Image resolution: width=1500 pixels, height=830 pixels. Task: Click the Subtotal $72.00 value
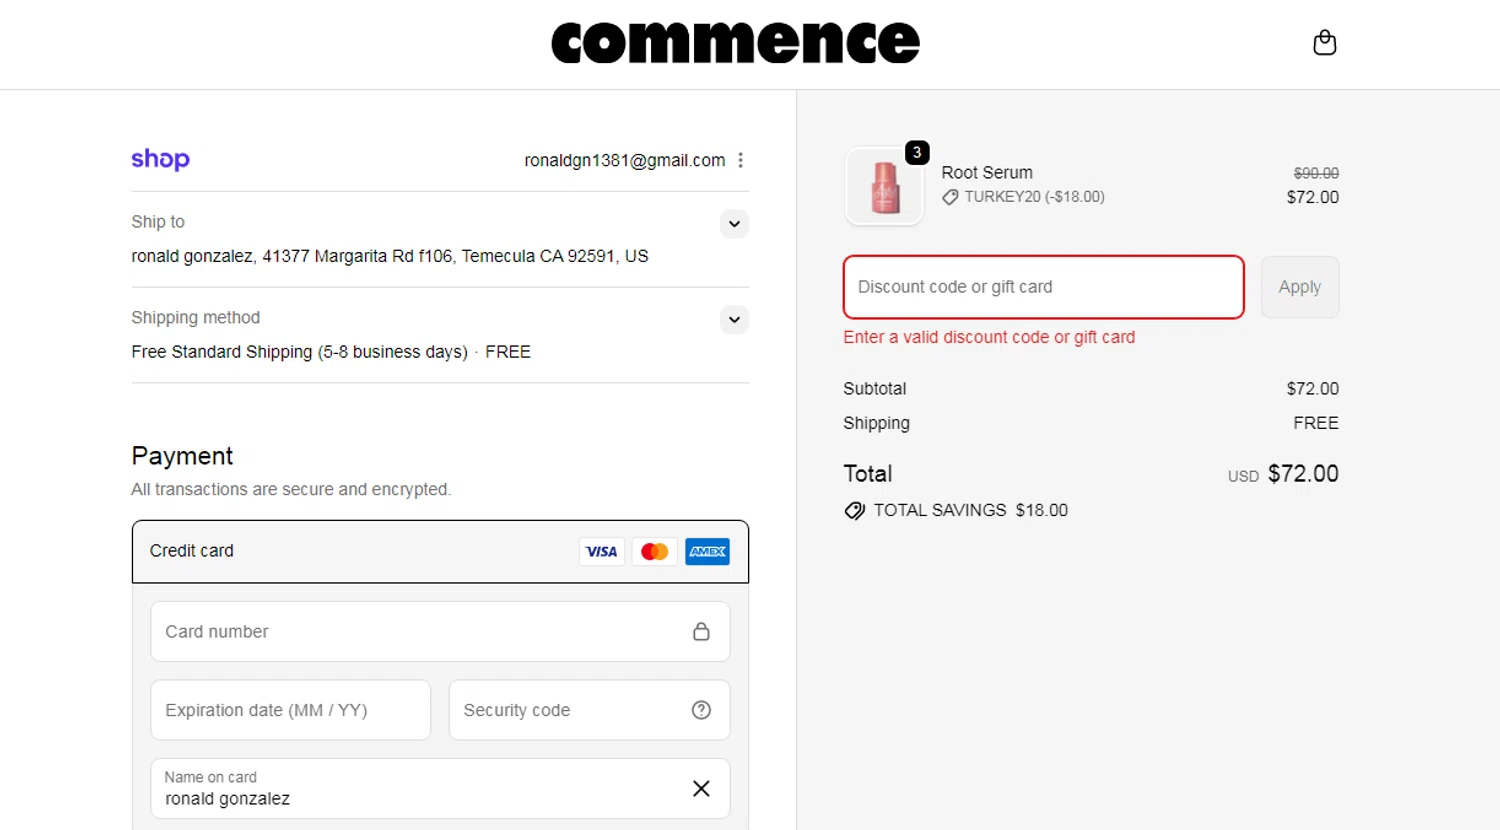click(x=1312, y=389)
